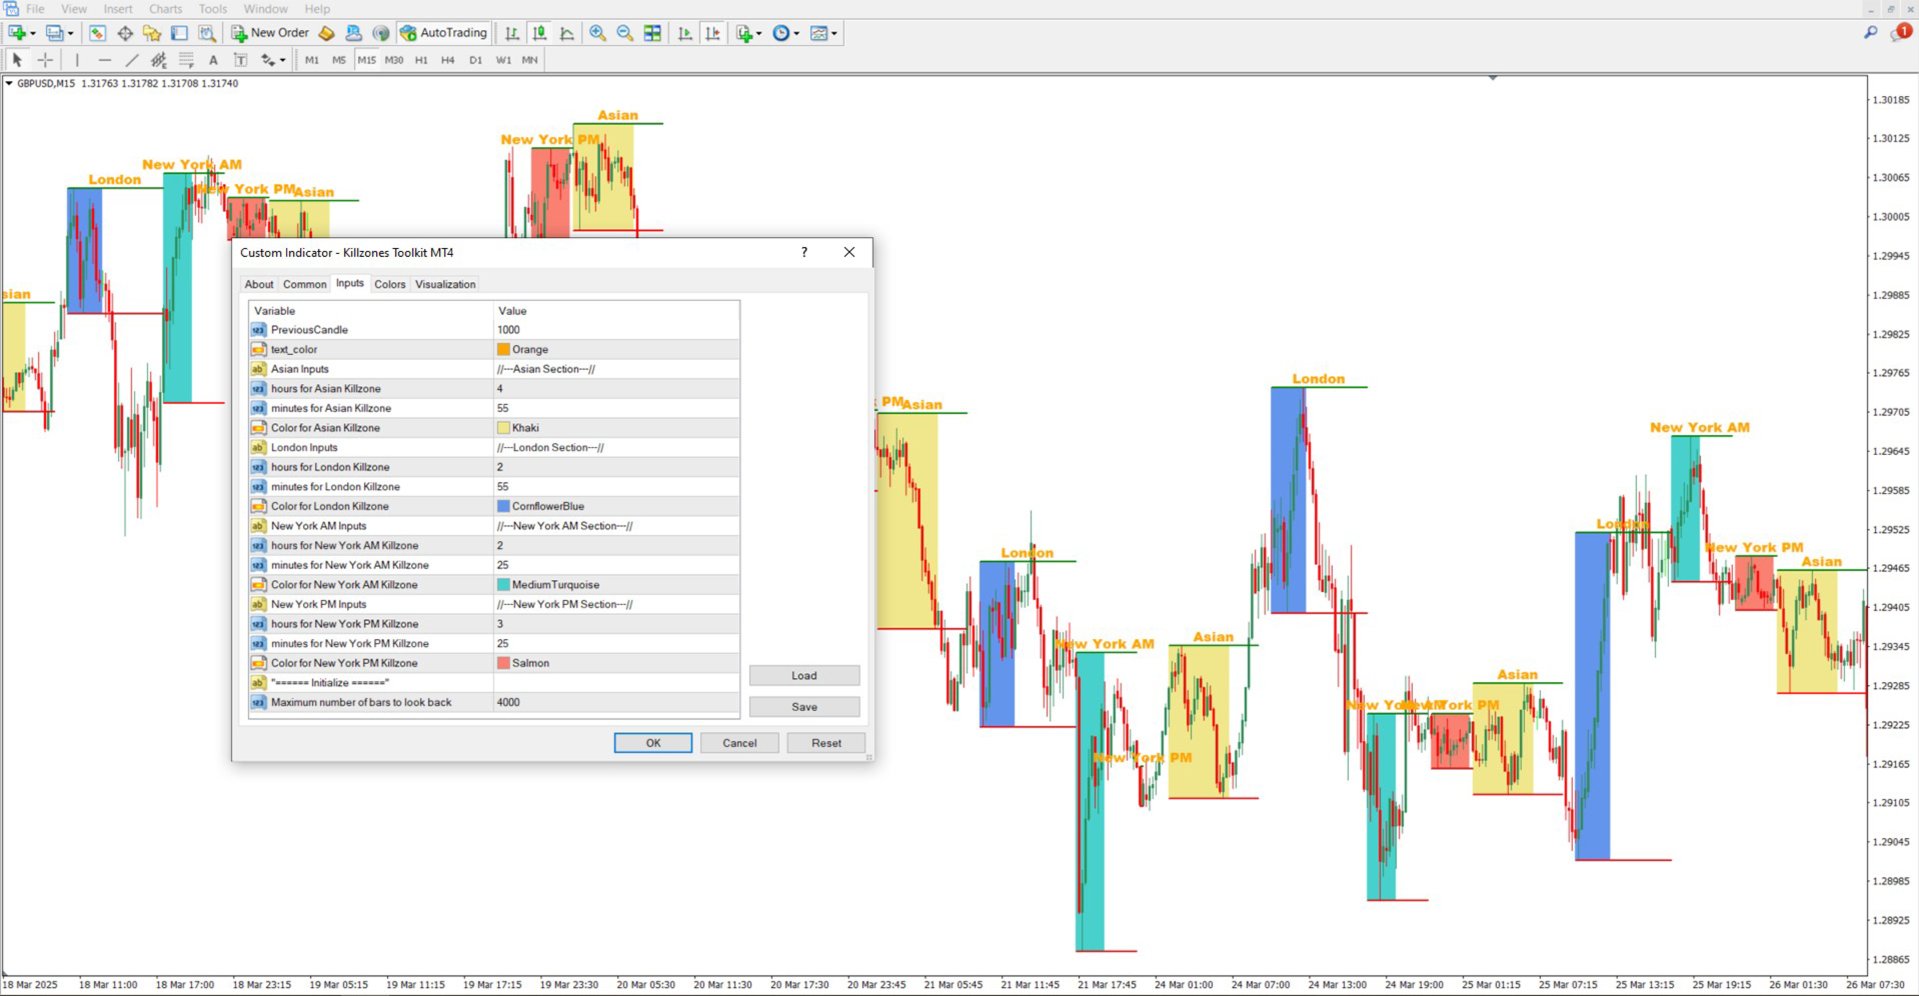Click OK in the indicator dialog
Image resolution: width=1919 pixels, height=996 pixels.
tap(653, 743)
